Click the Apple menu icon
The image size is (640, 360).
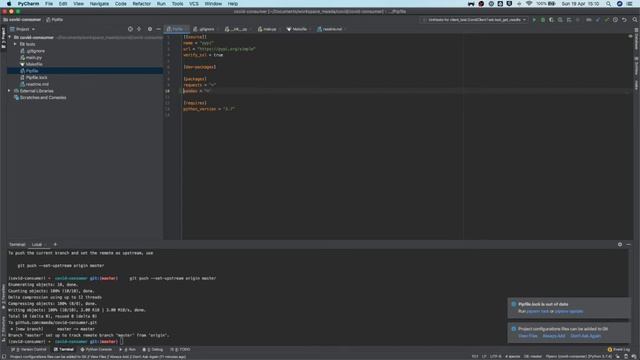9,4
